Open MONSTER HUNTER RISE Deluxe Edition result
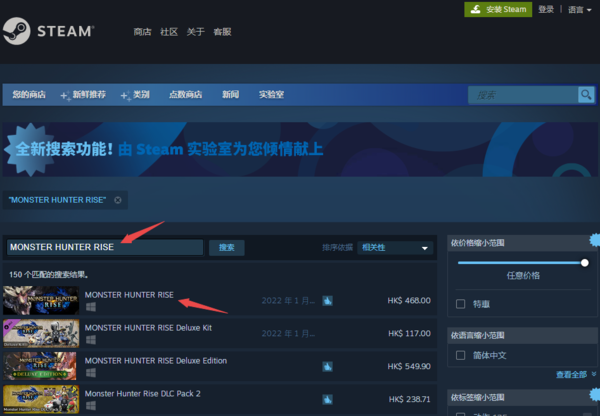The width and height of the screenshot is (600, 416). (156, 361)
